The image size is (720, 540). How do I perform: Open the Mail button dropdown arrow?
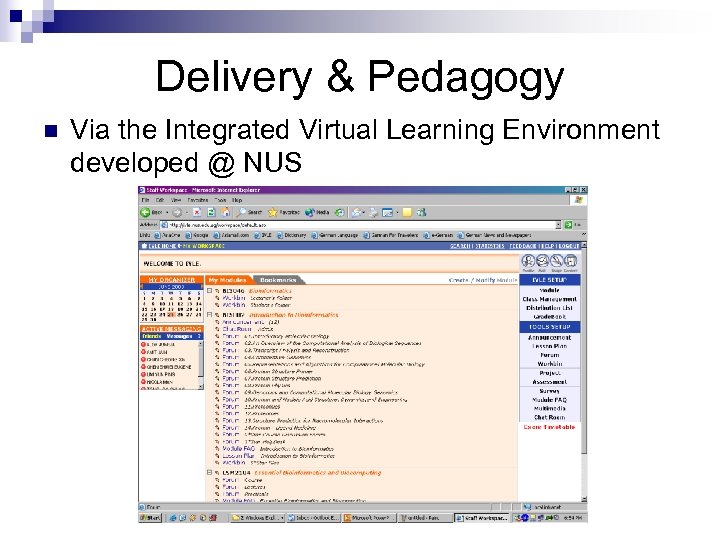[363, 213]
